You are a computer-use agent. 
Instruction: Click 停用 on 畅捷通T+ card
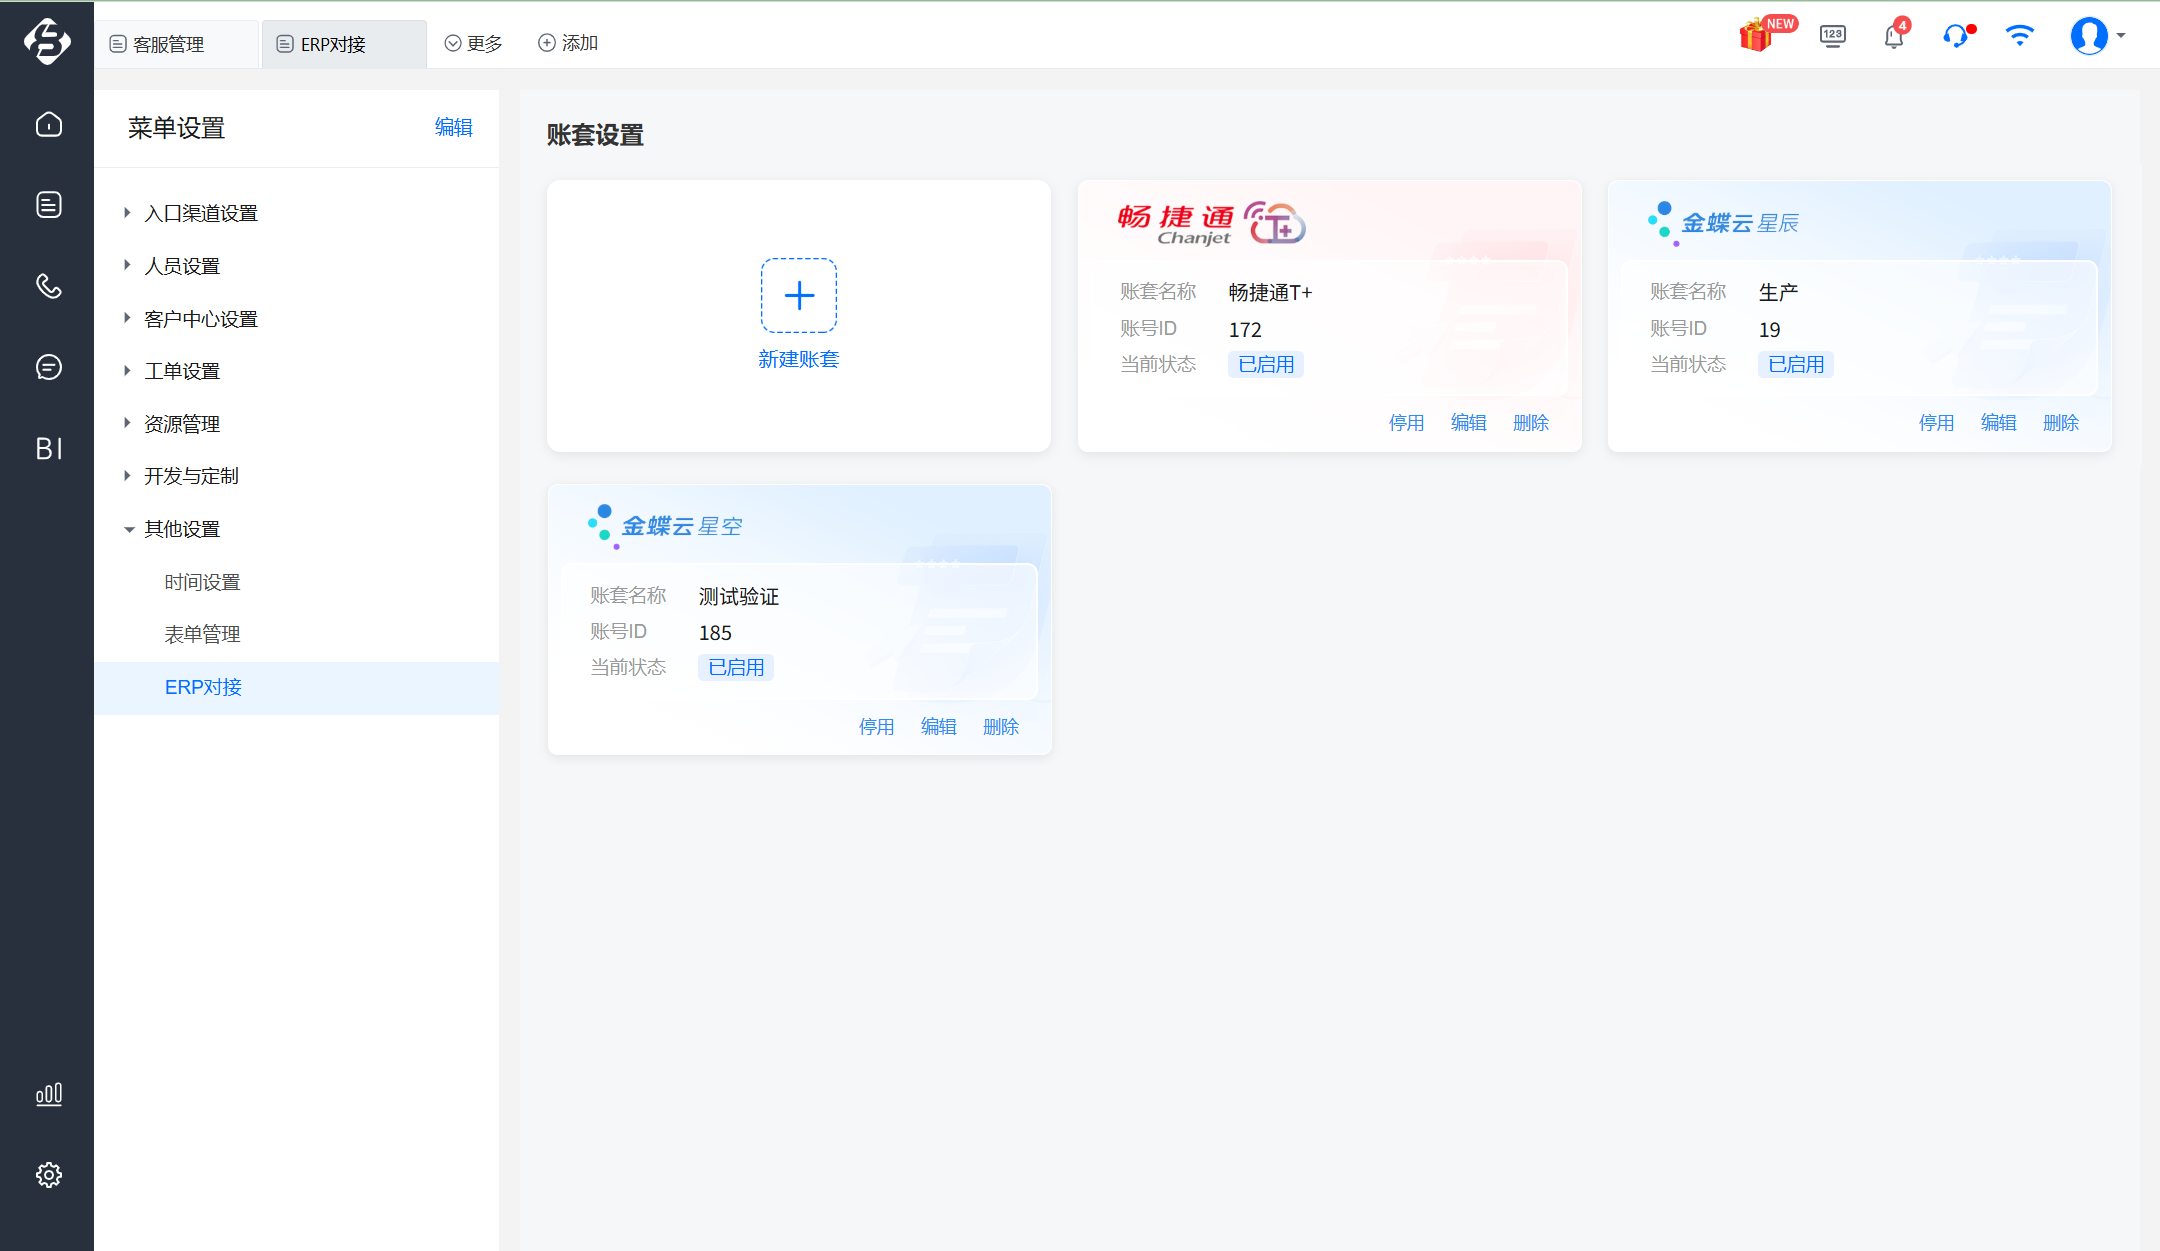tap(1406, 423)
